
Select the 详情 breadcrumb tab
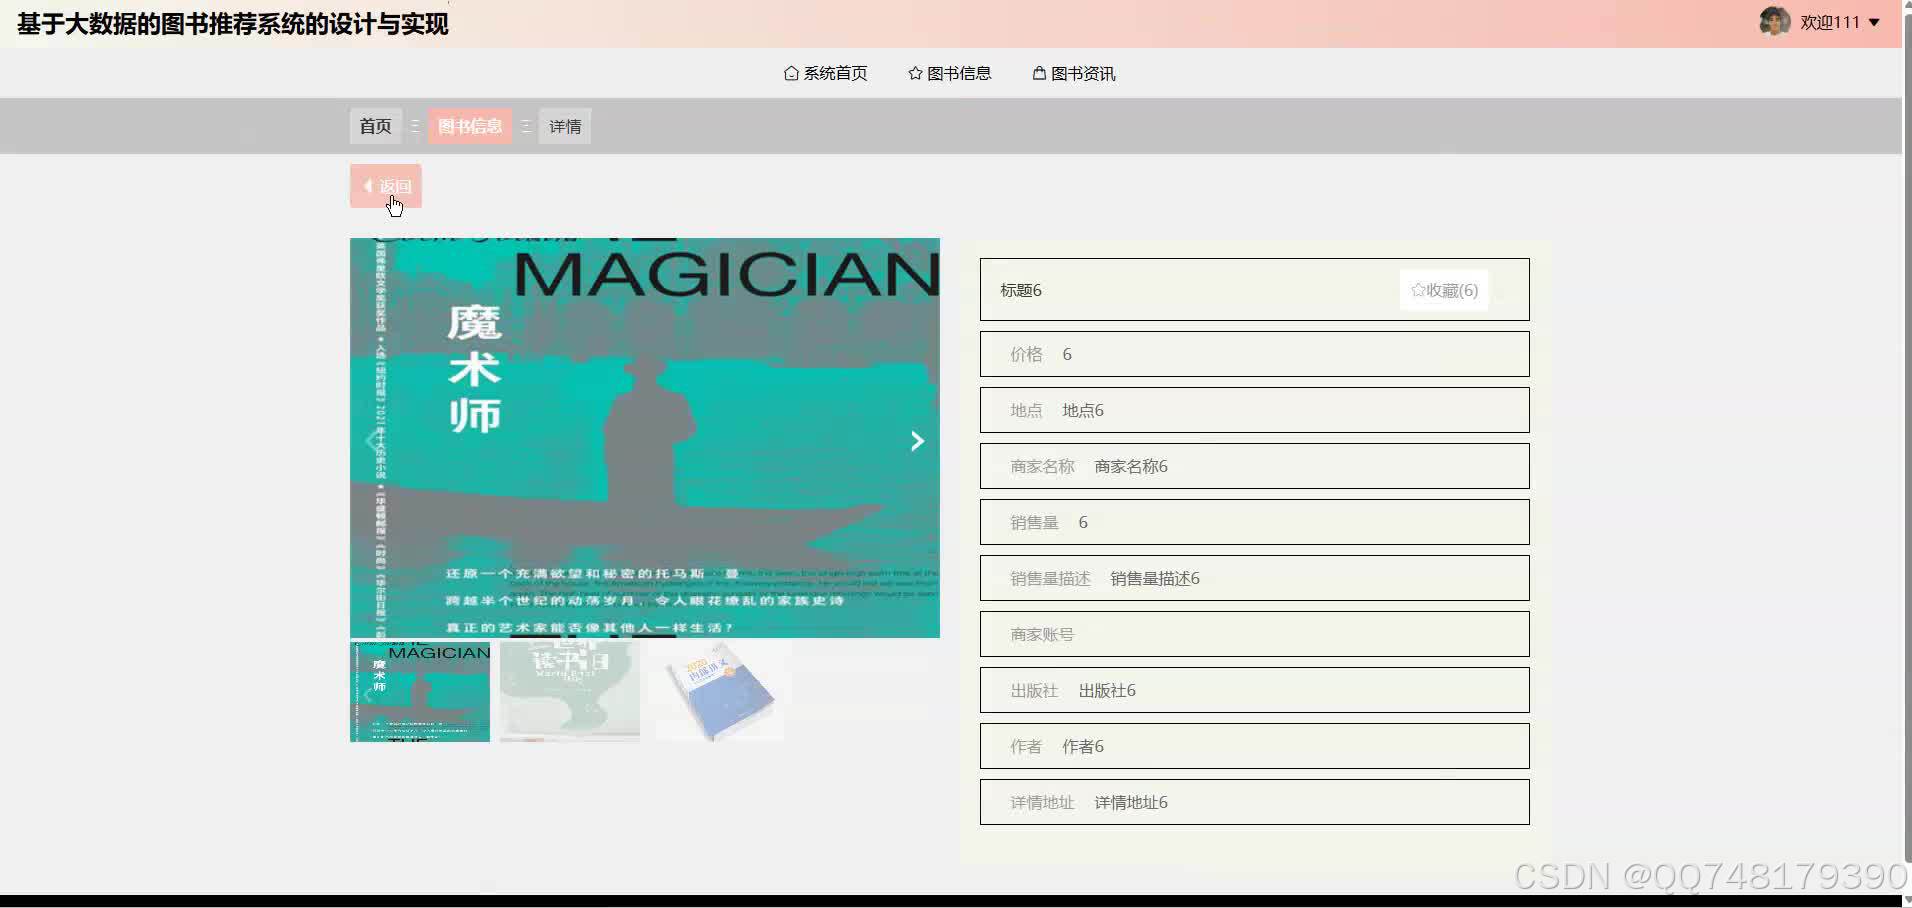(x=564, y=126)
